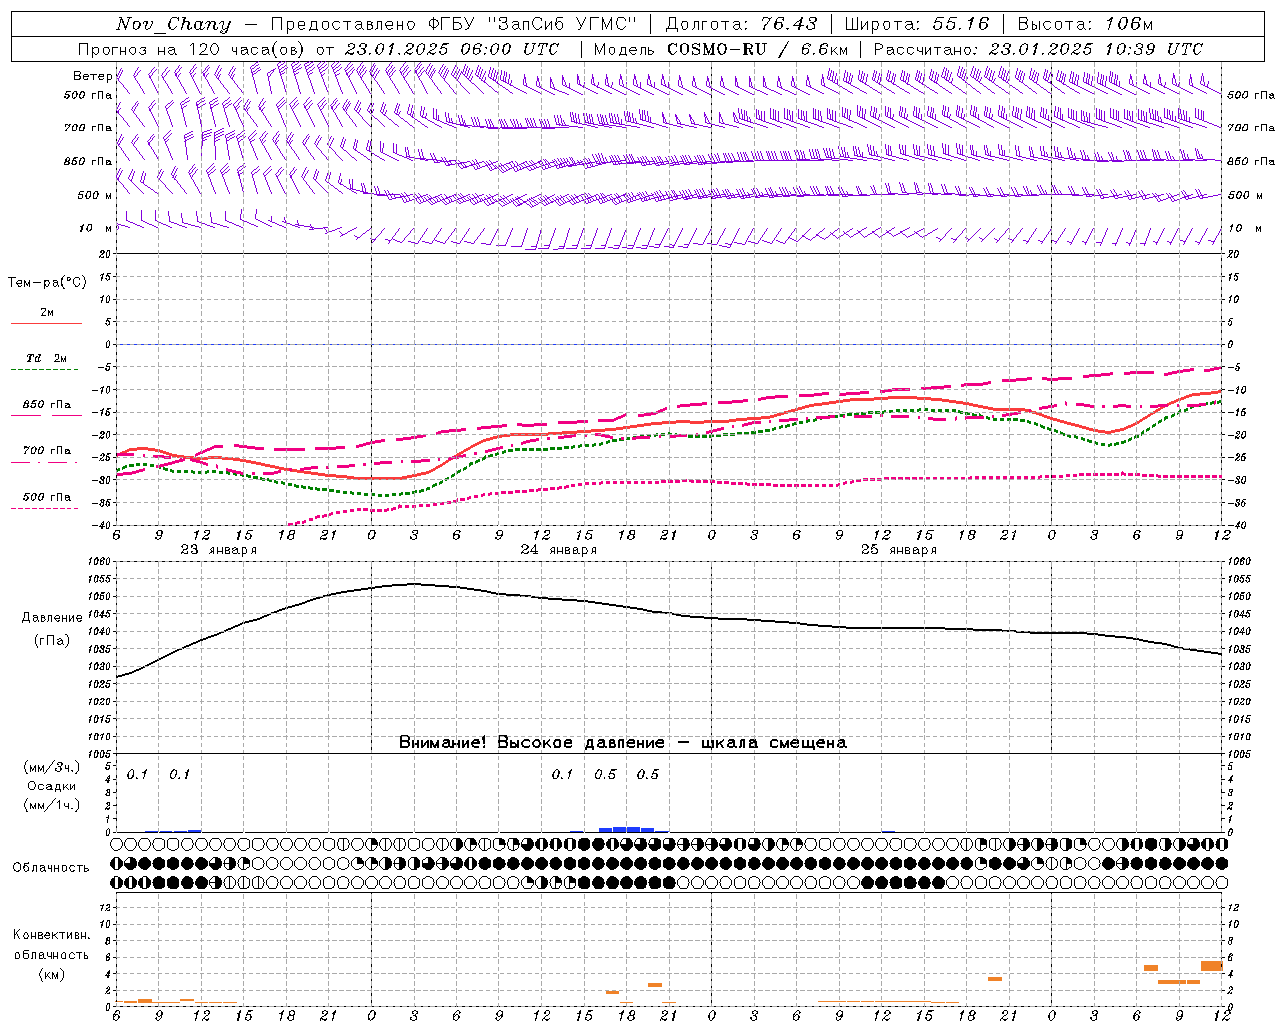Click the 25 января date label
1280x1024 pixels.
point(898,550)
